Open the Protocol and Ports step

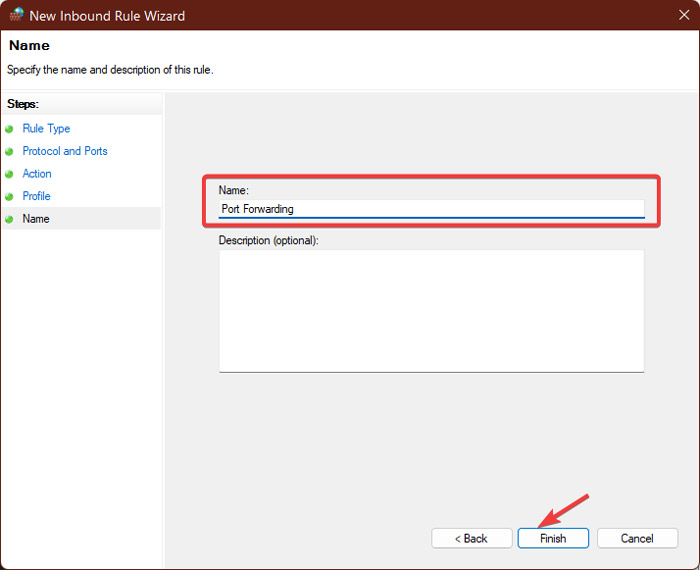65,151
